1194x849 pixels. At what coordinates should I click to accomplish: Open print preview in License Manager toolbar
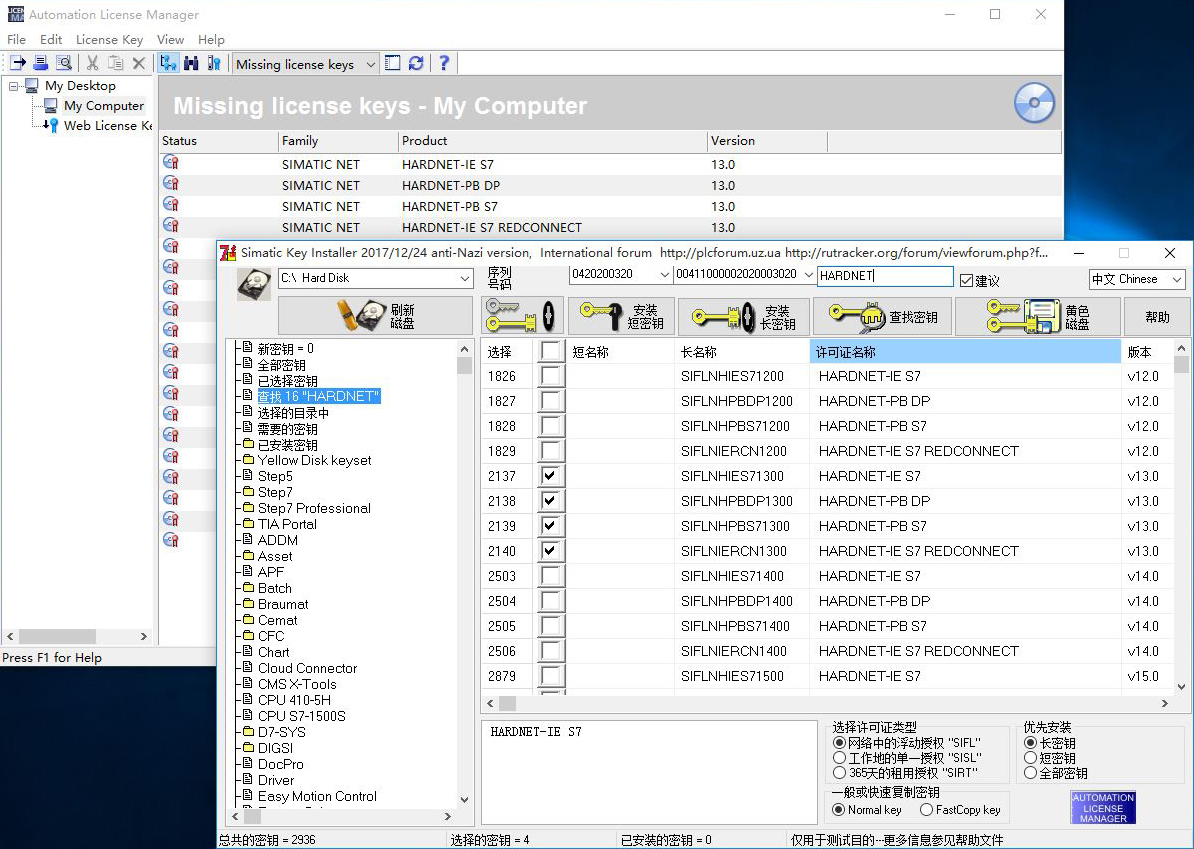(64, 63)
